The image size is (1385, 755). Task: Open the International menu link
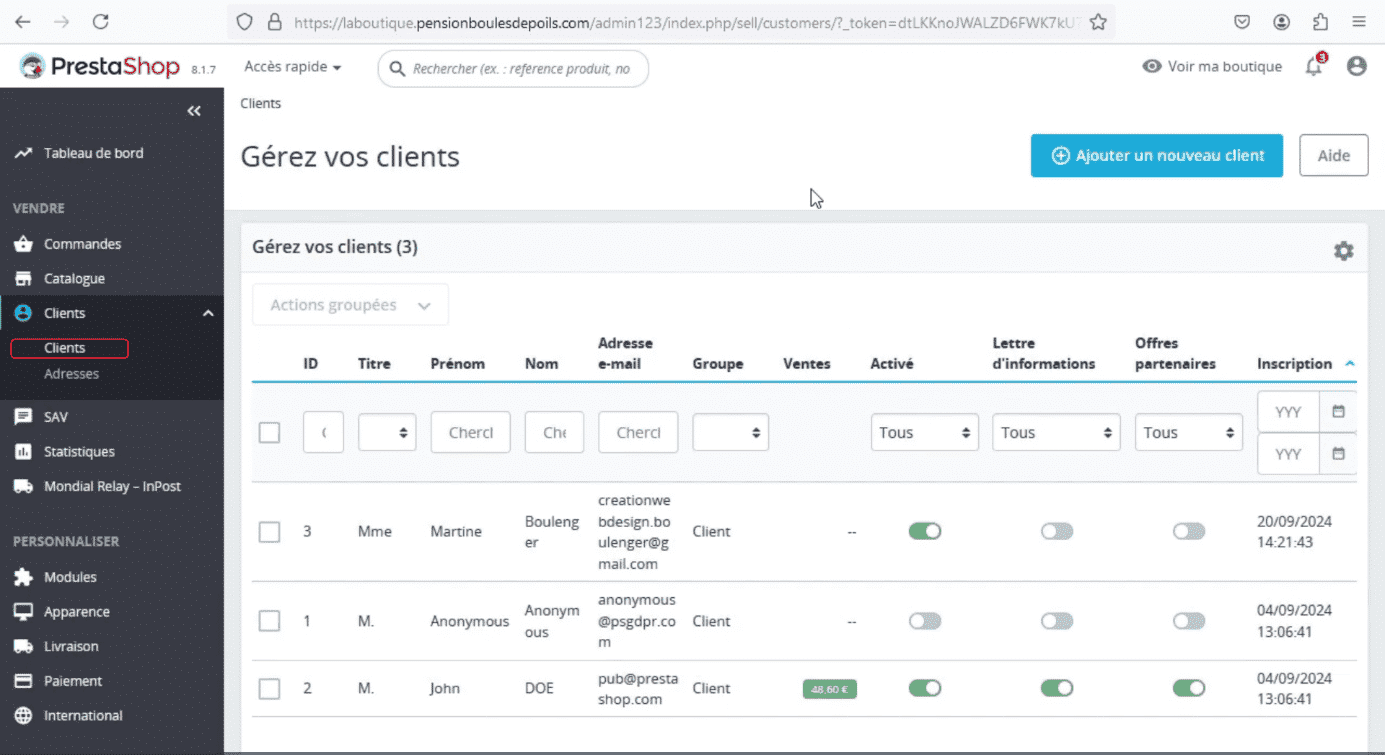83,716
